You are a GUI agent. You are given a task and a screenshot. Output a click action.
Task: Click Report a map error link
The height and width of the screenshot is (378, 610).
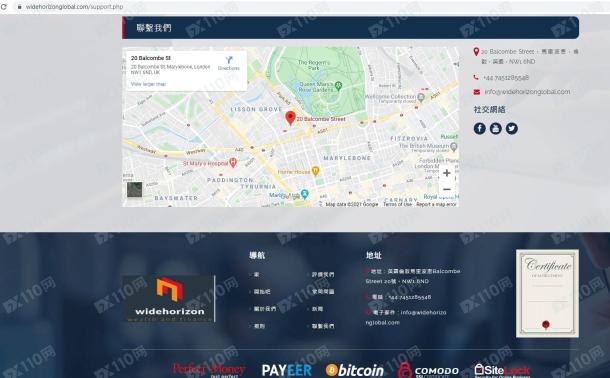pos(436,204)
